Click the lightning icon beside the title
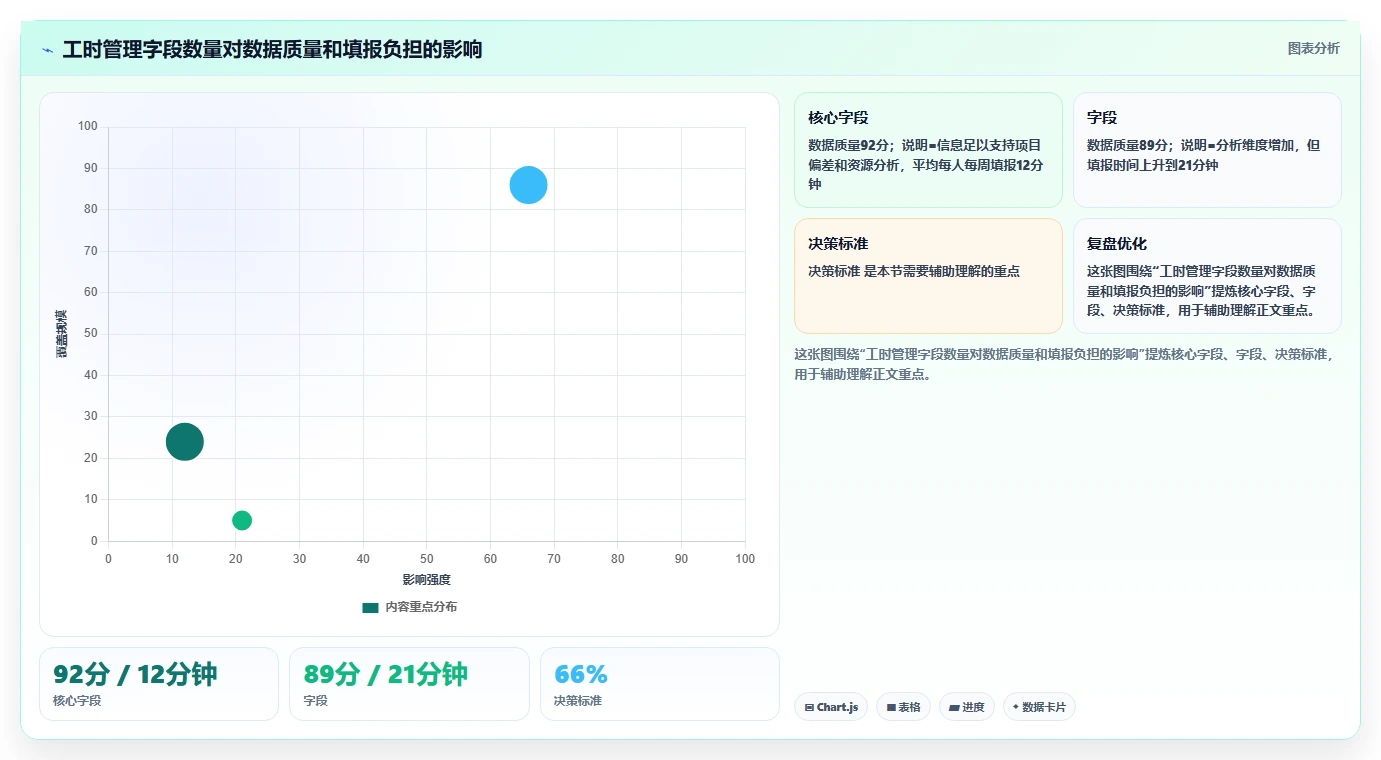1381x760 pixels. (47, 50)
